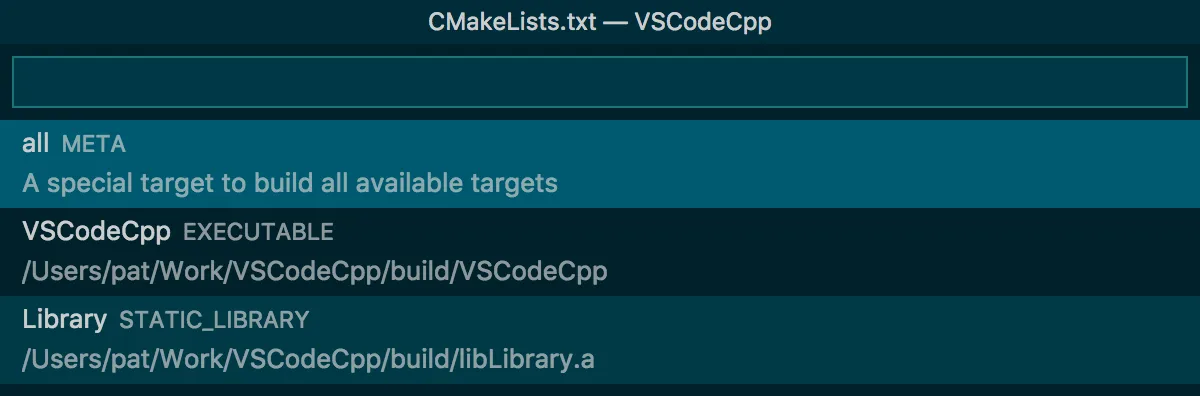Choose the last entry in the target list
Image resolution: width=1200 pixels, height=396 pixels.
(600, 338)
